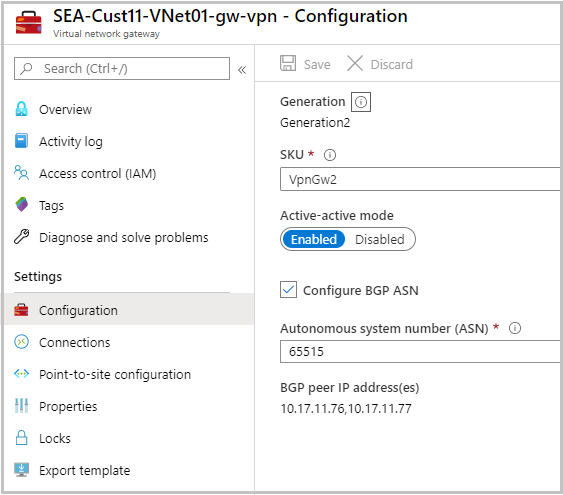
Task: Collapse the sidebar with double chevron
Action: tap(242, 70)
